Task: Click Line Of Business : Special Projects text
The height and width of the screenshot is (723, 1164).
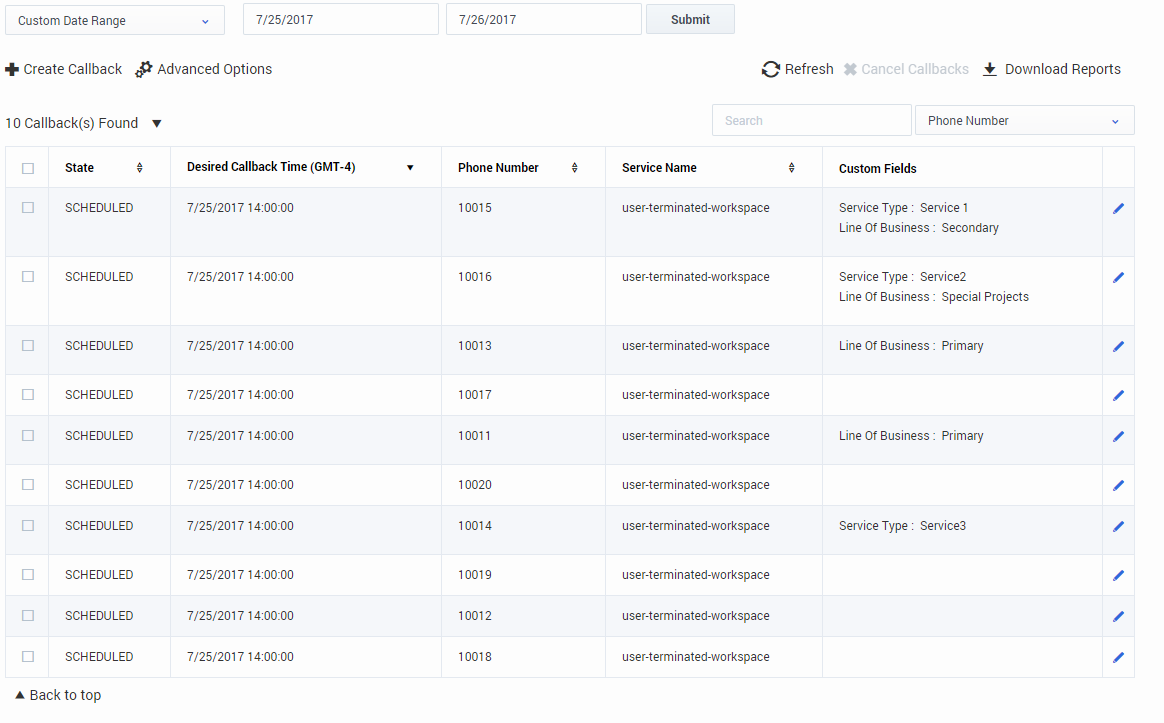Action: tap(934, 297)
